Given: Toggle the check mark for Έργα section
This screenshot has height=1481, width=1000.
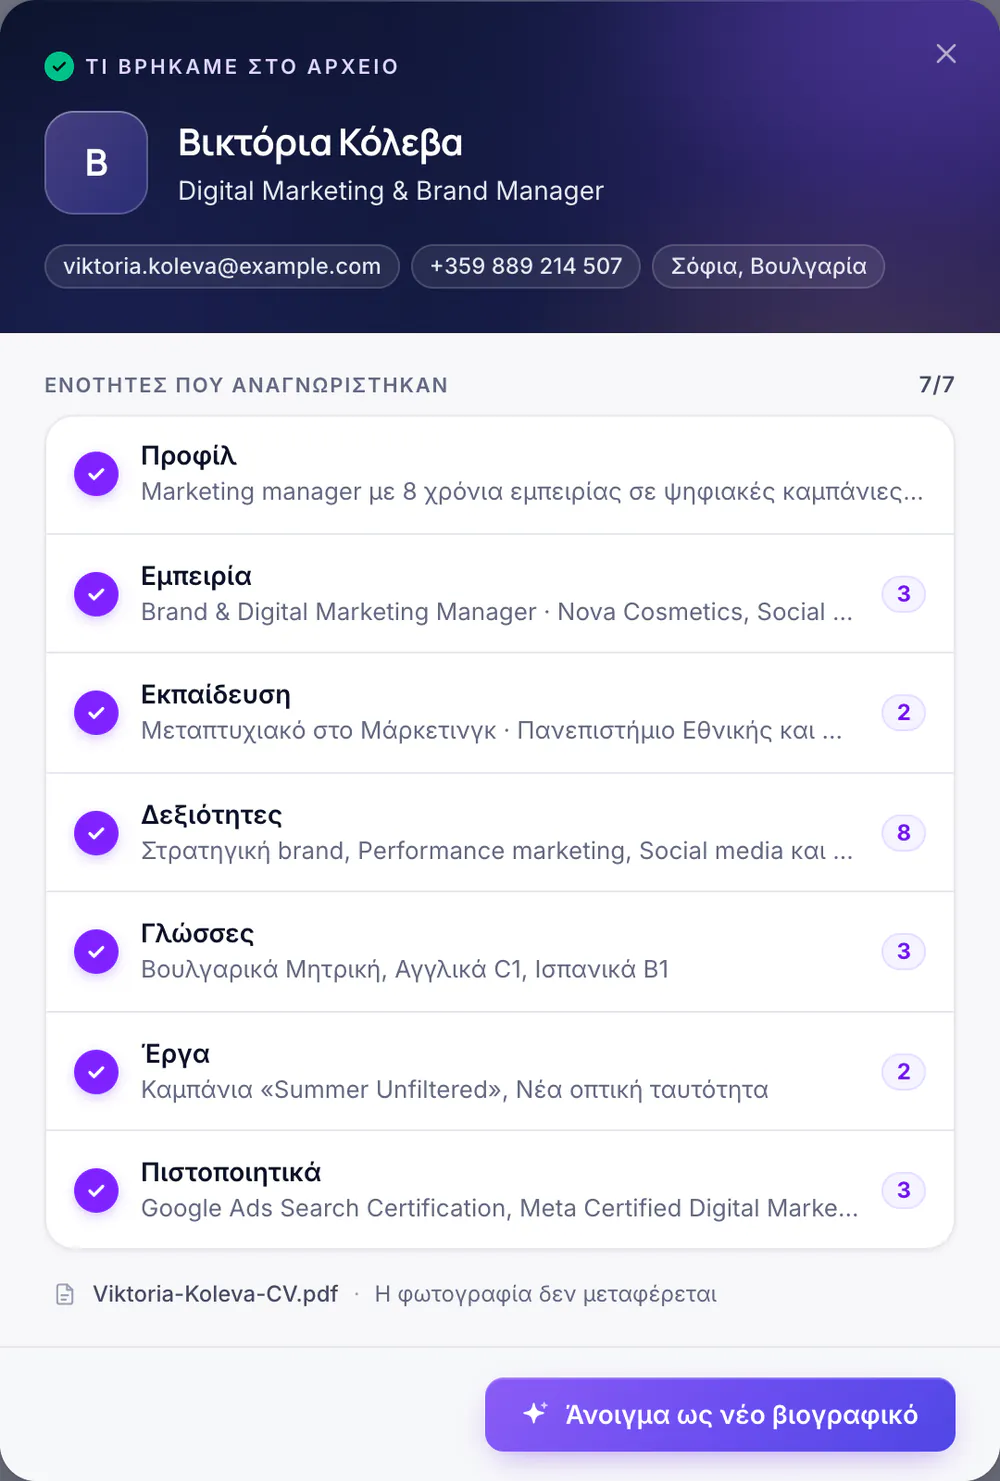Looking at the screenshot, I should 96,1071.
